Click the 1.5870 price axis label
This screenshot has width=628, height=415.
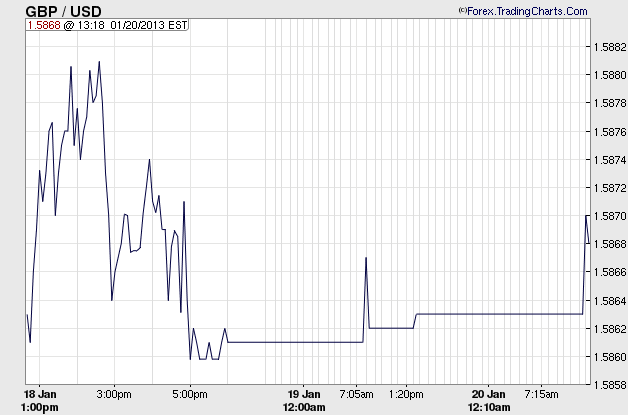pyautogui.click(x=609, y=216)
